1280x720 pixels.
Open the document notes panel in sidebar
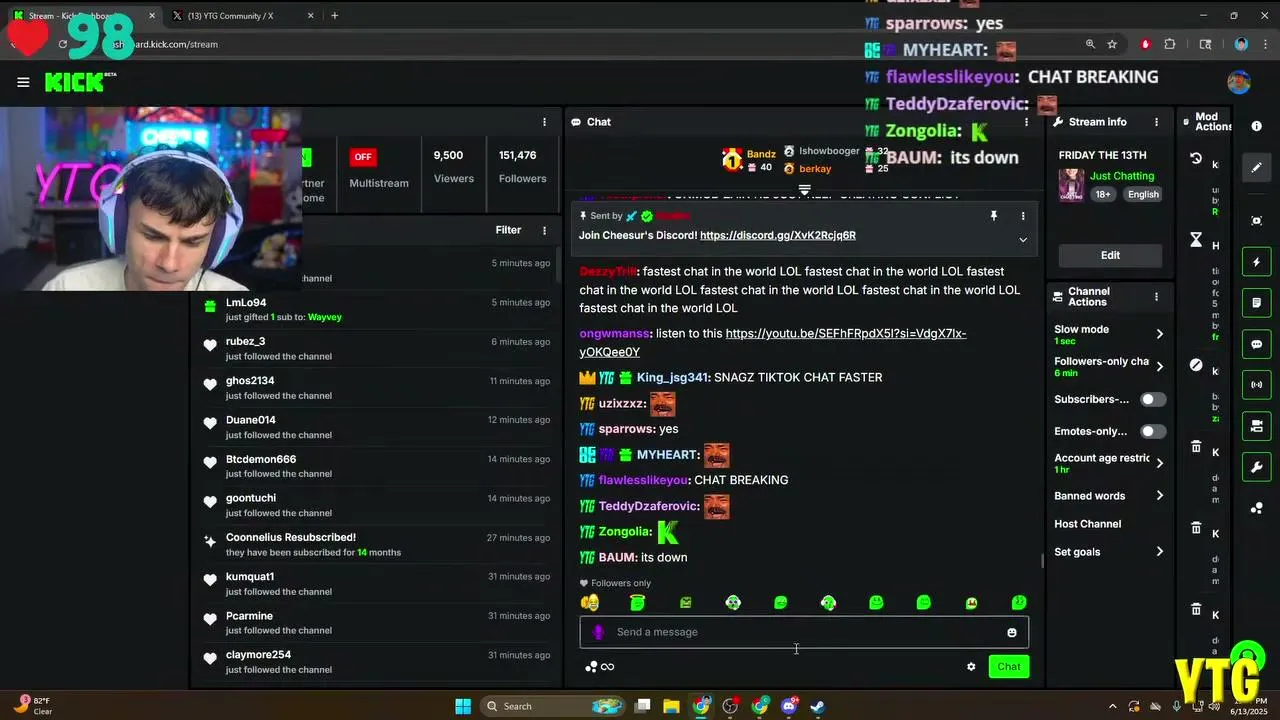[1257, 303]
